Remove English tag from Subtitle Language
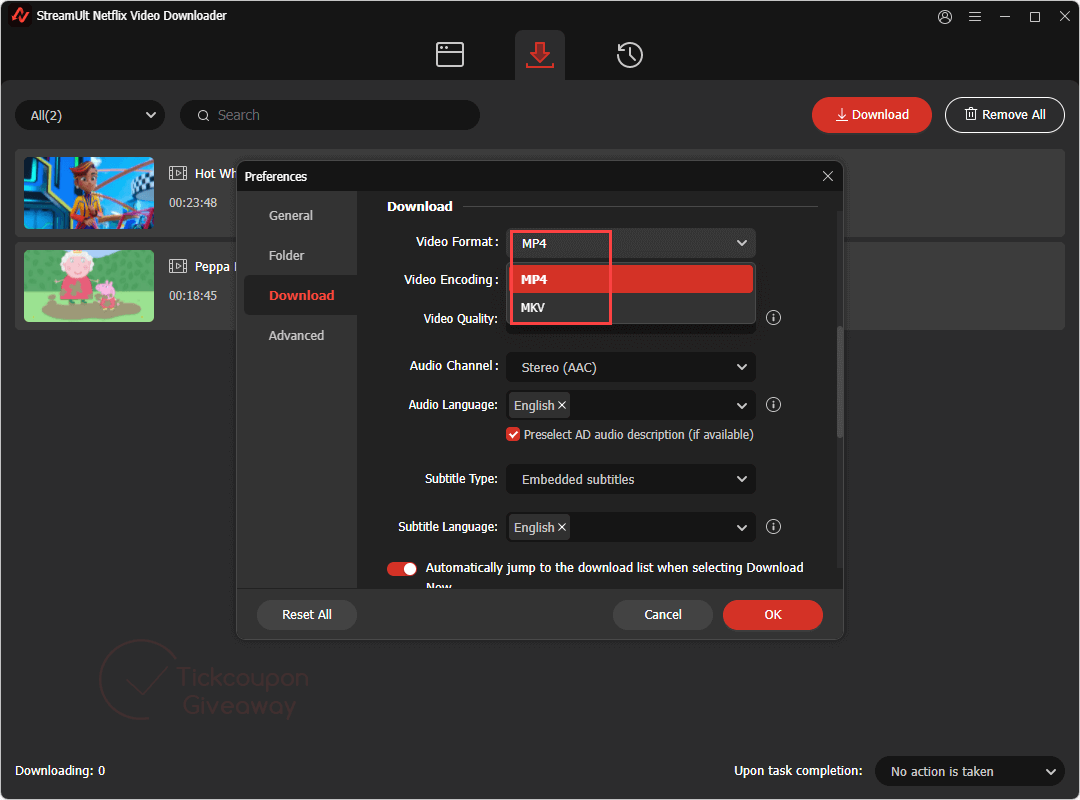 click(x=562, y=527)
